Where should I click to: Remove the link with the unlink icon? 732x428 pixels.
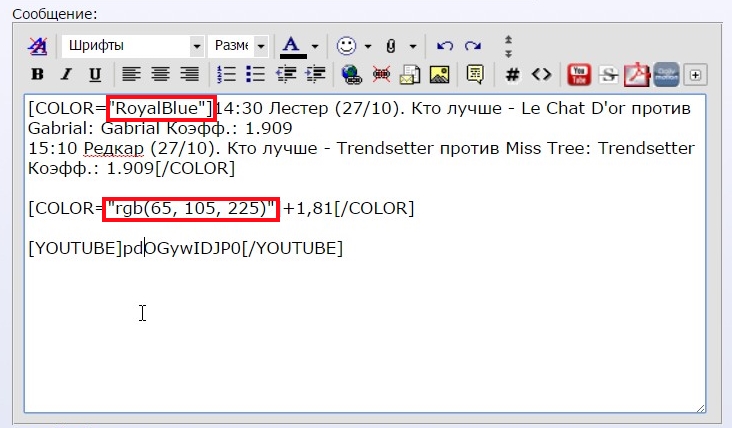coord(381,74)
